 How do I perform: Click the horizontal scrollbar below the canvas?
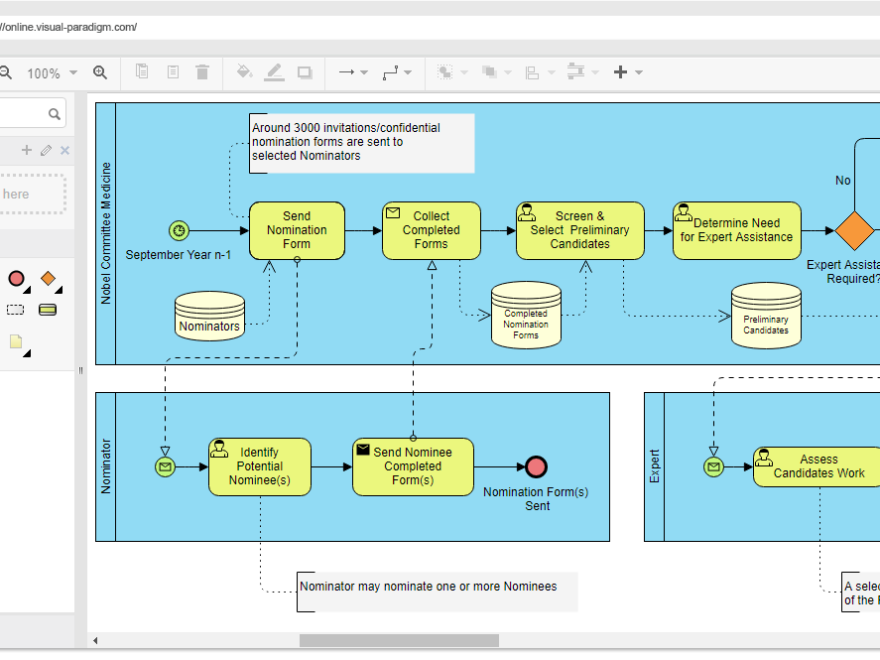tap(398, 640)
